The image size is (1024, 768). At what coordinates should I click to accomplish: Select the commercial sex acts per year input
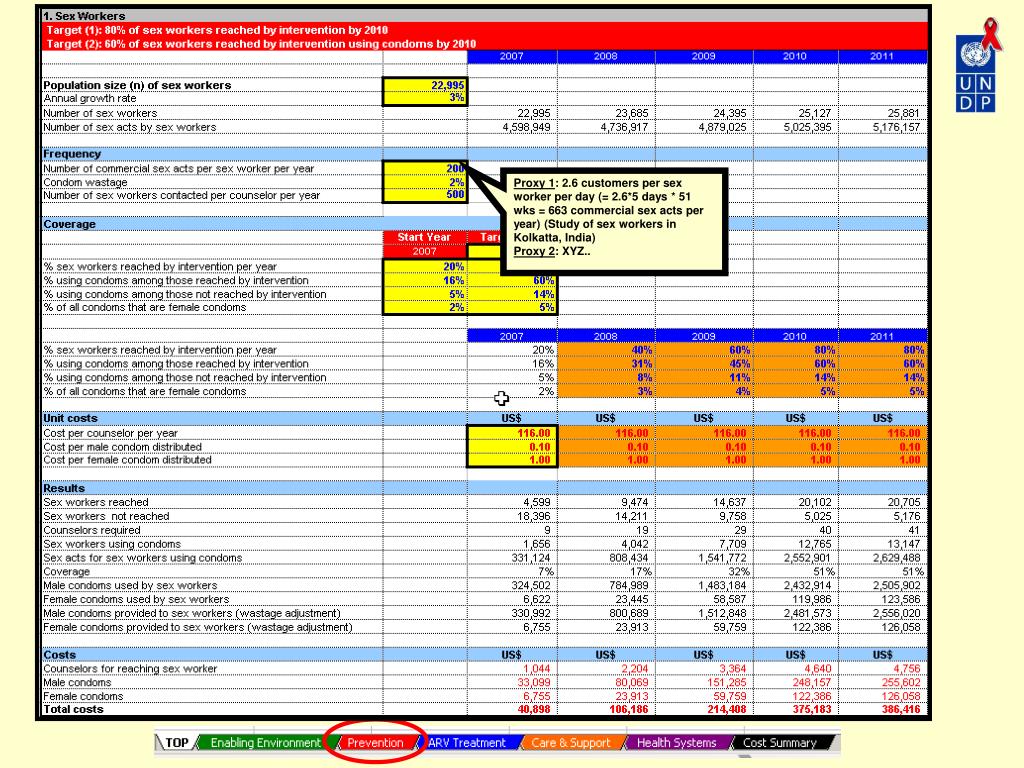click(424, 168)
